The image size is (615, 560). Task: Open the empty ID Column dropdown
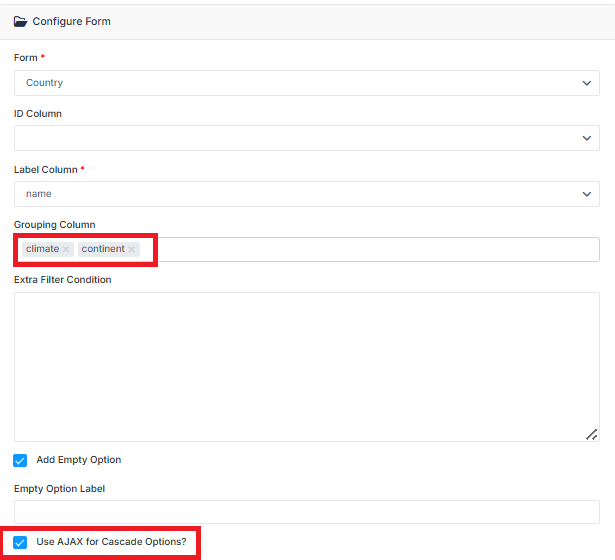(x=307, y=138)
